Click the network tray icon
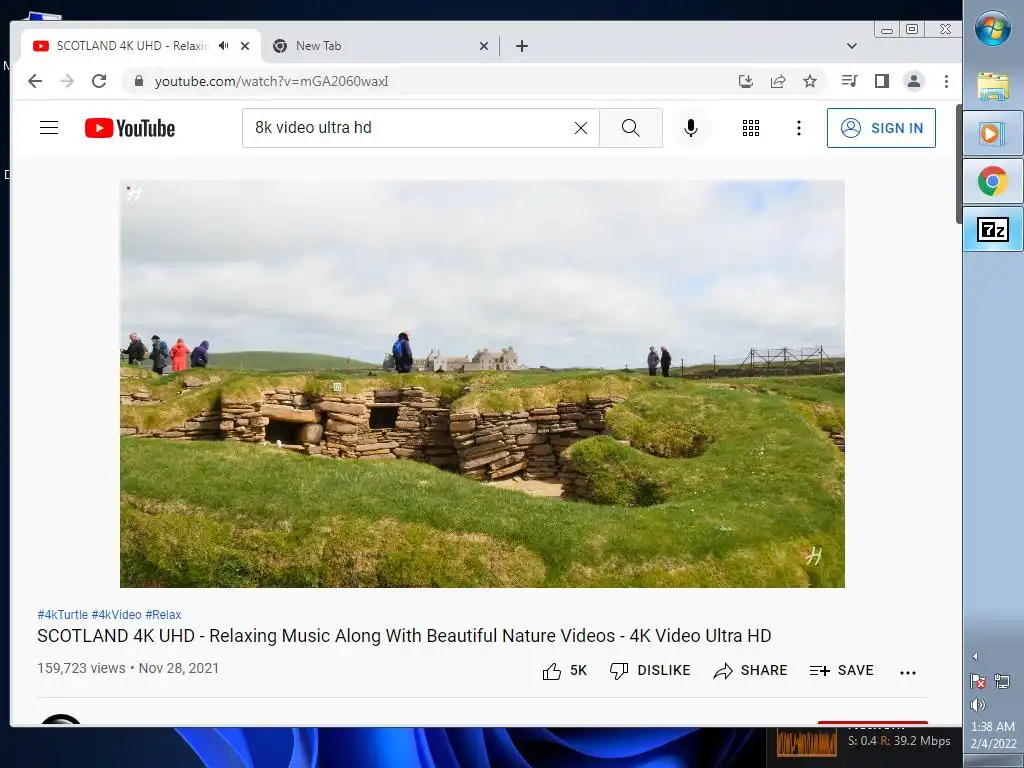 pos(1002,681)
